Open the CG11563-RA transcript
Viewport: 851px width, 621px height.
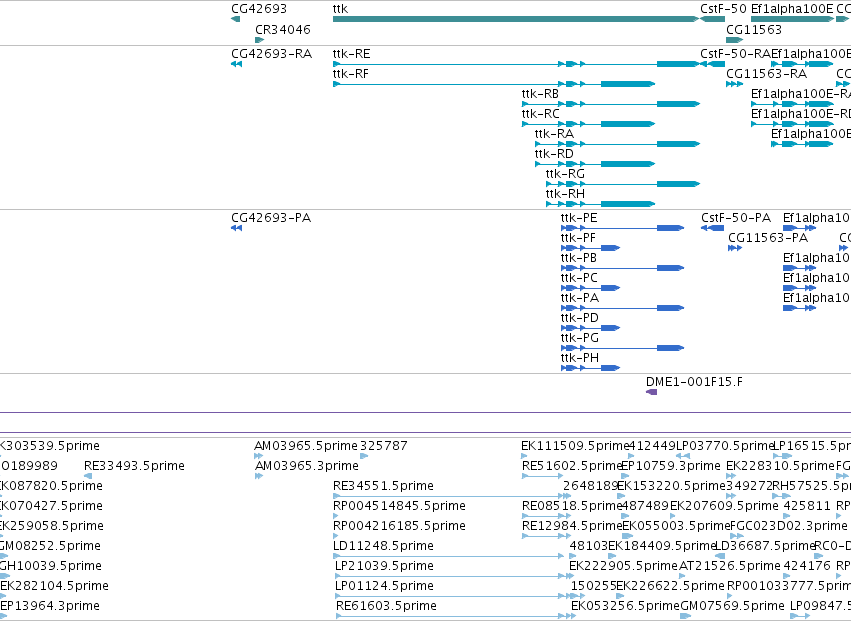click(766, 74)
